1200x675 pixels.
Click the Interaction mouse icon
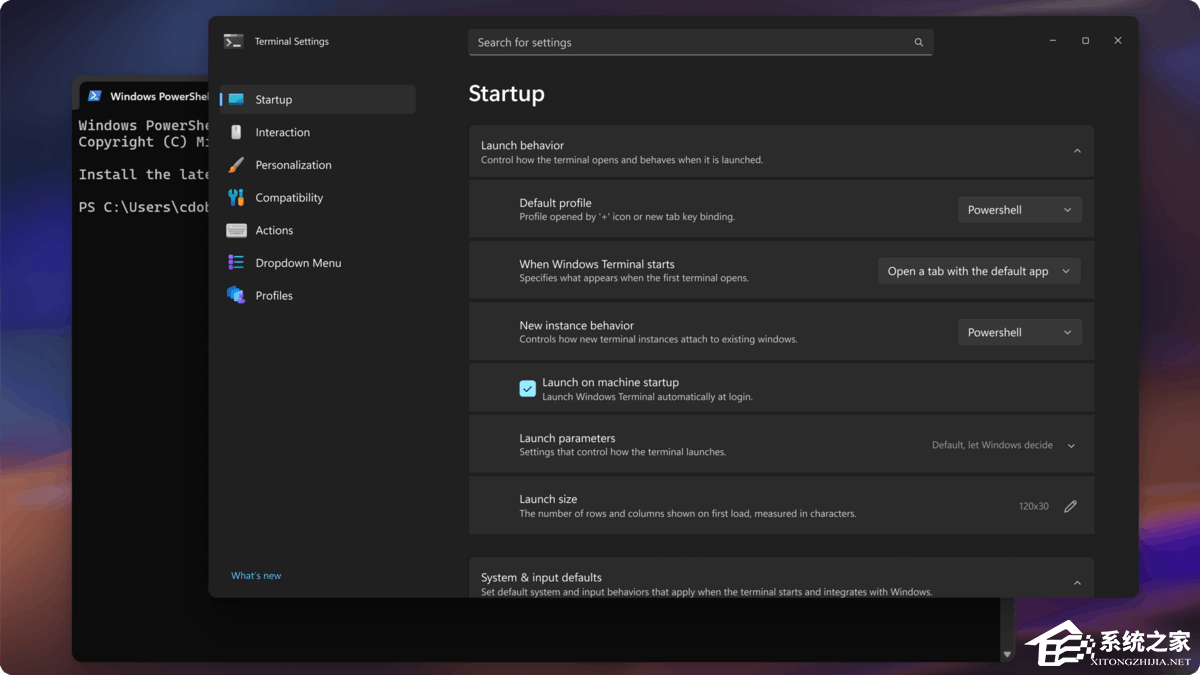(x=236, y=132)
